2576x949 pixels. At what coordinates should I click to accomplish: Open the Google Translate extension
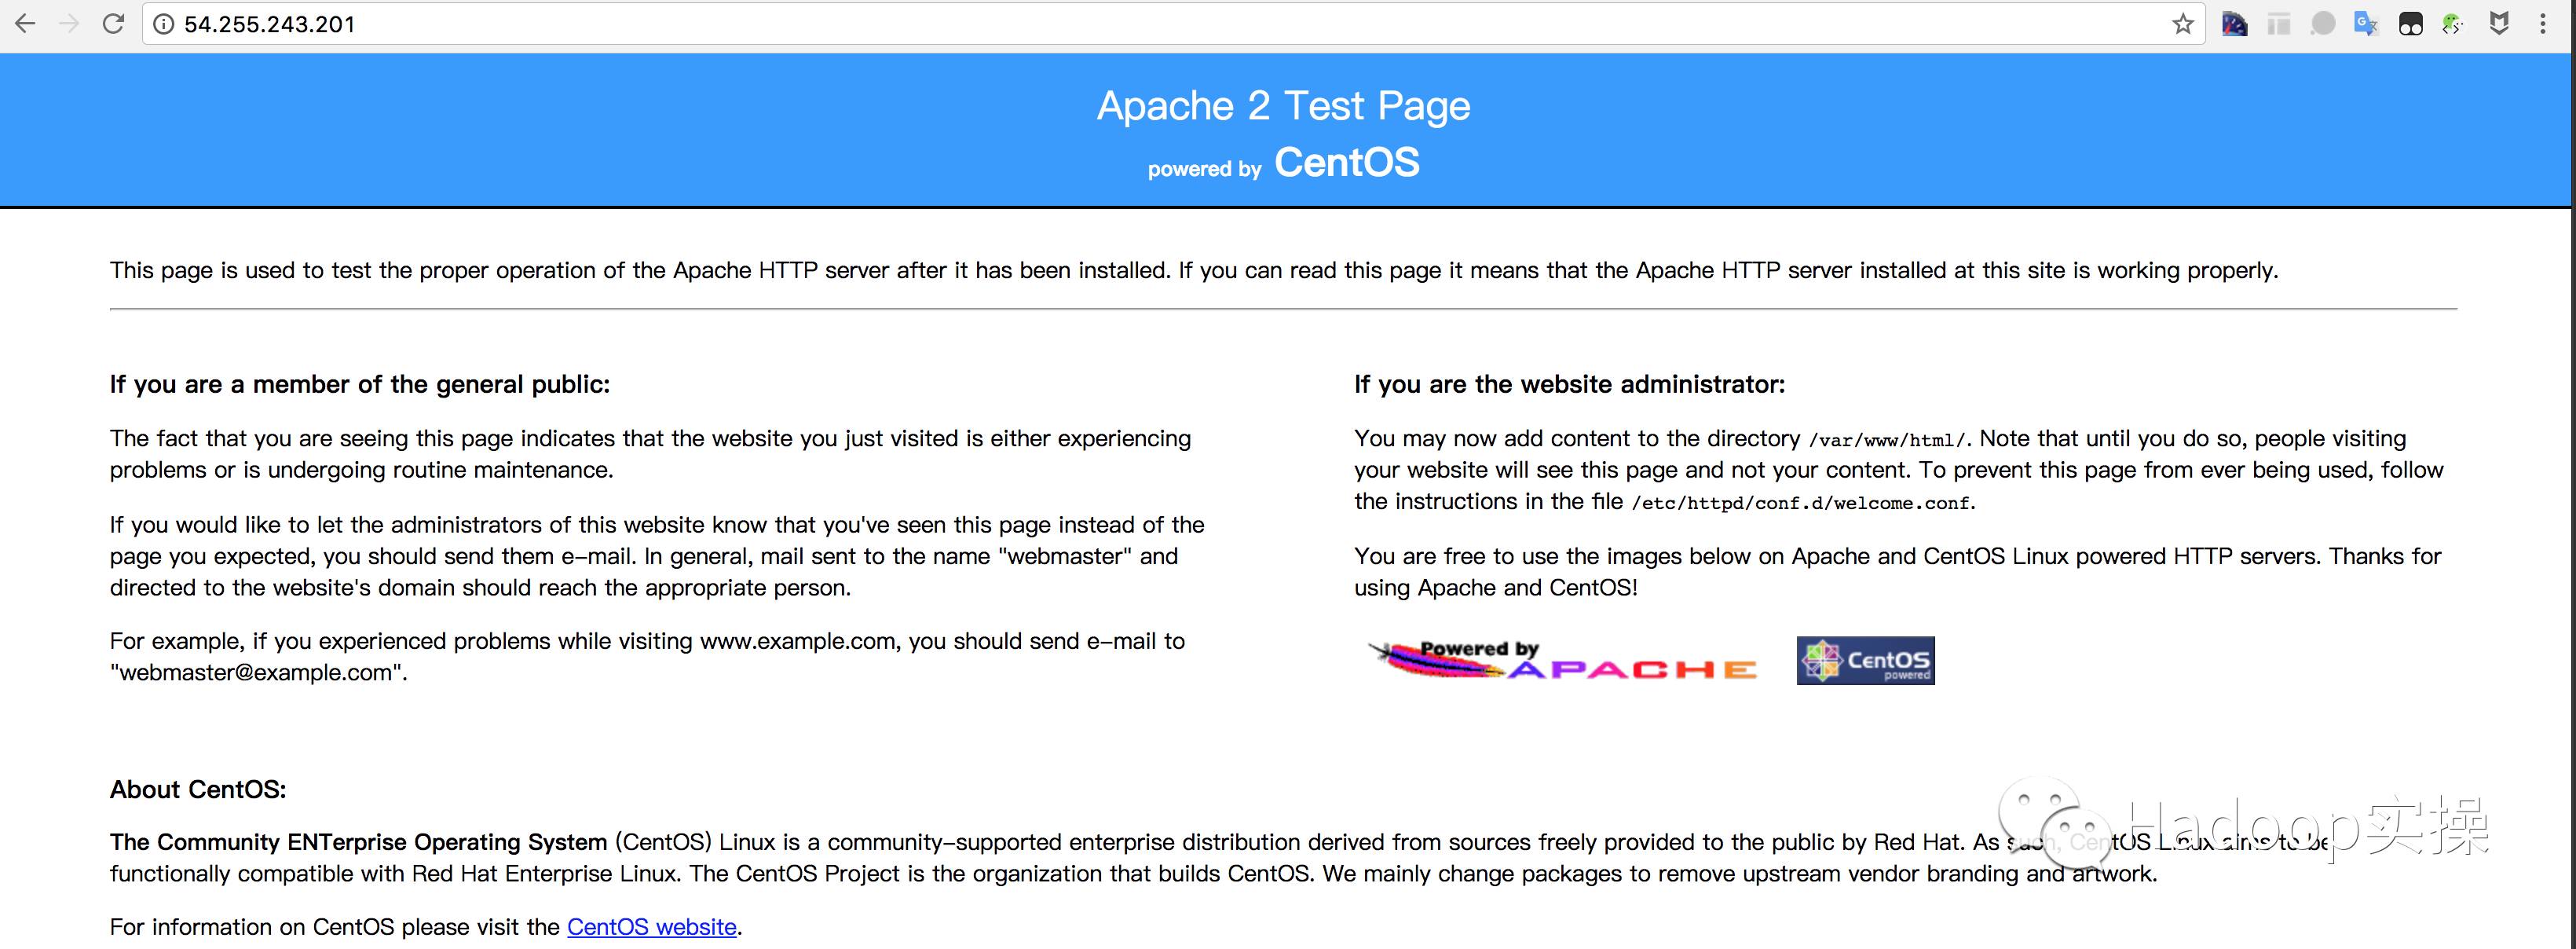click(x=2366, y=24)
